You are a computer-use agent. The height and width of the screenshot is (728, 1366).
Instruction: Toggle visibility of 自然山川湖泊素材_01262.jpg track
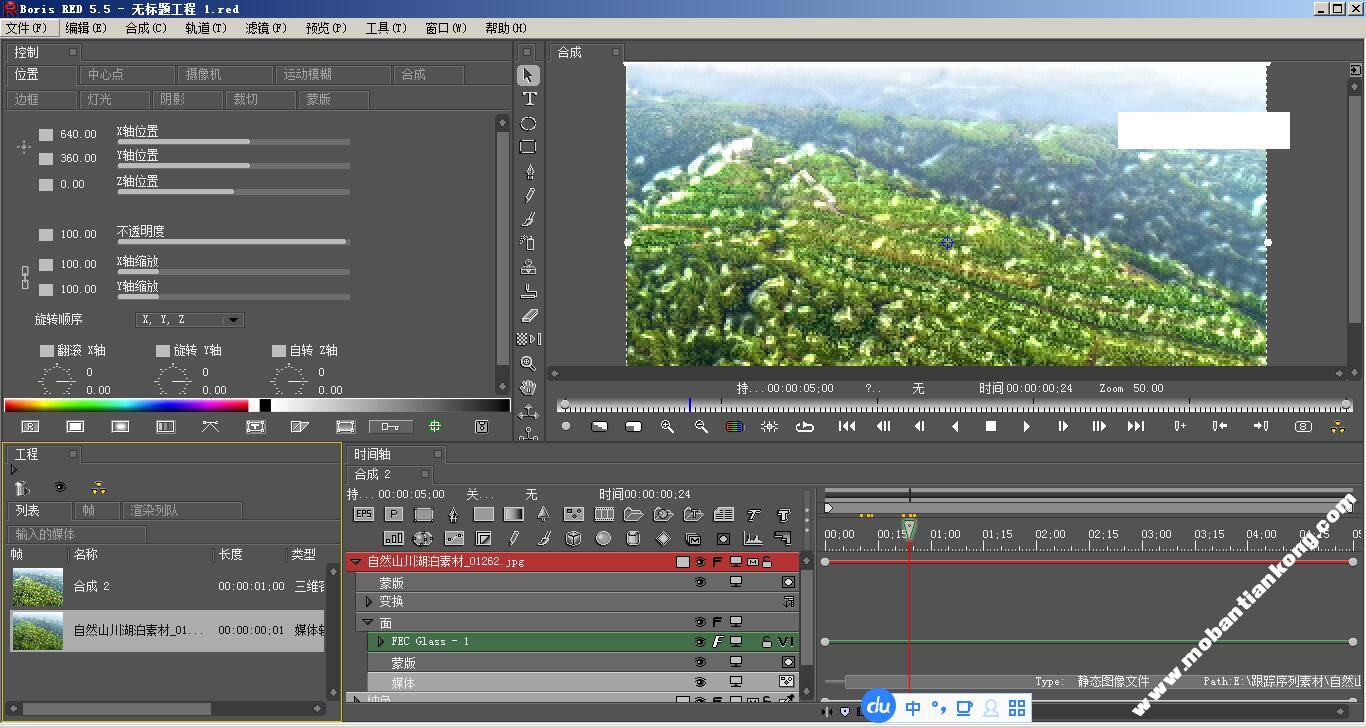[700, 562]
